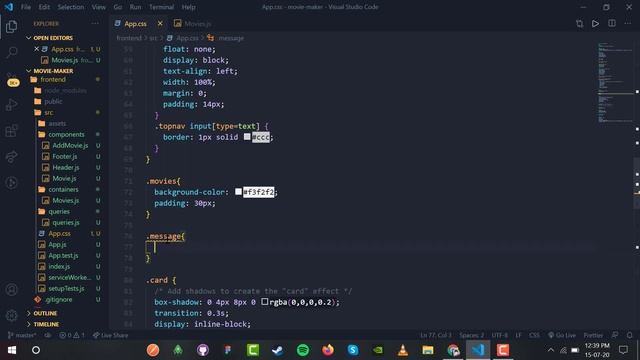
Task: Open Firefox from the taskbar
Action: [328, 350]
